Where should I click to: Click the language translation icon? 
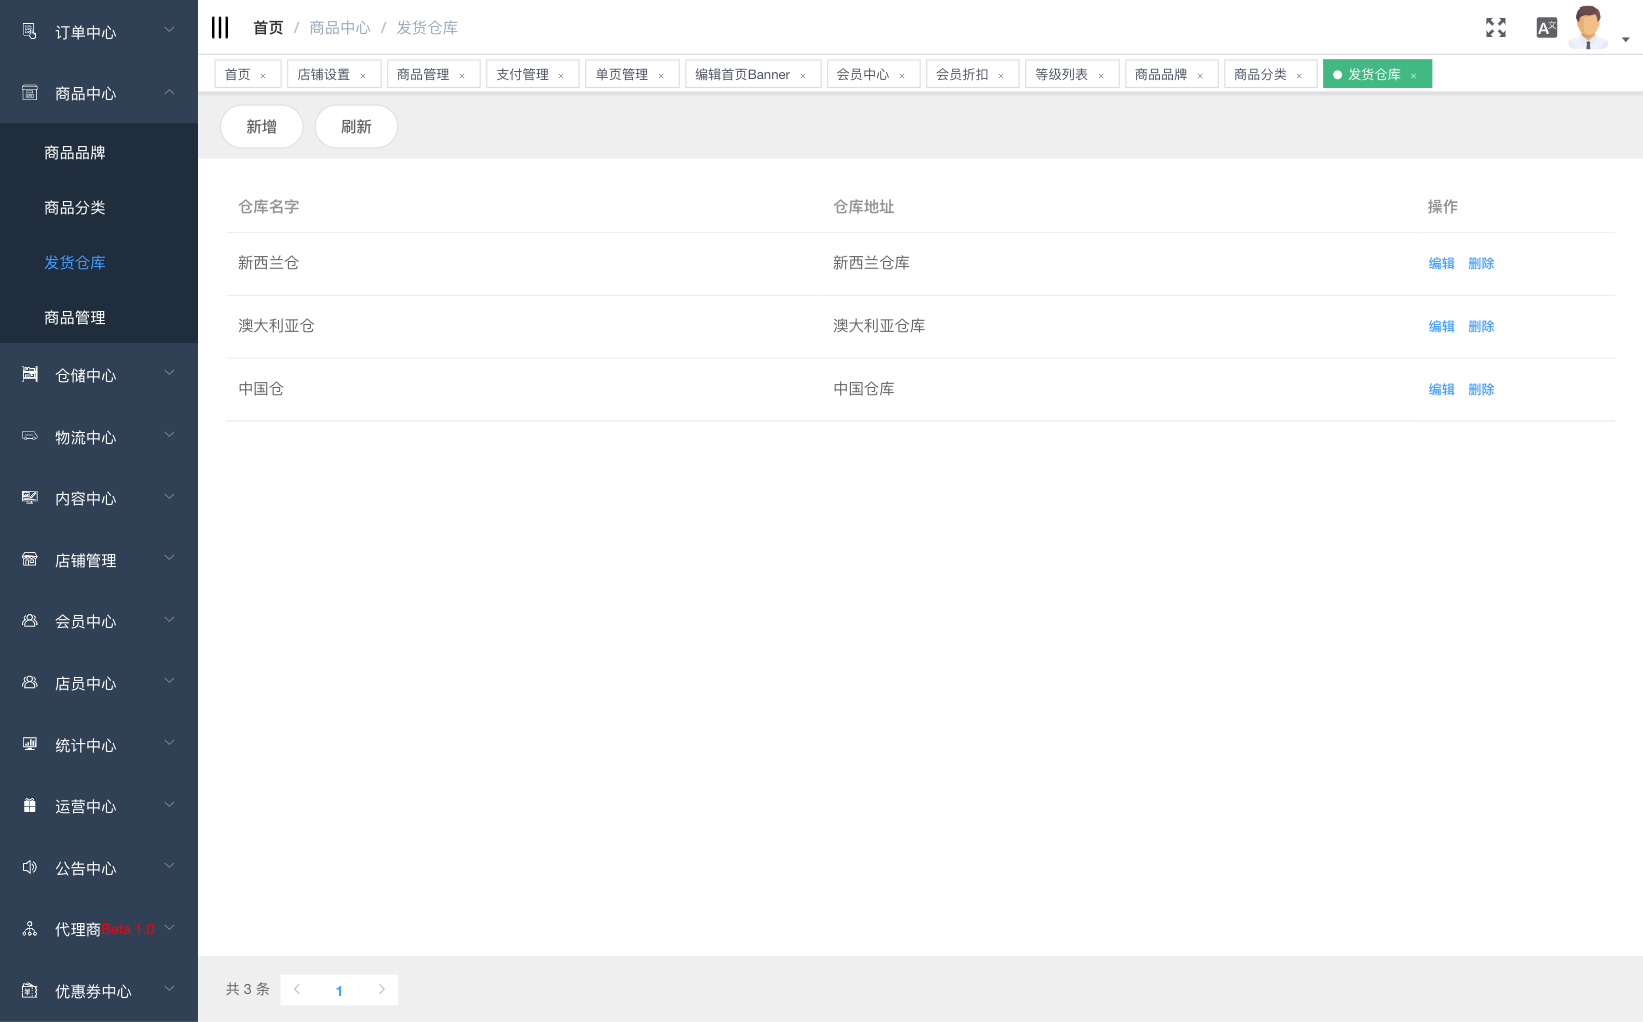click(x=1546, y=28)
